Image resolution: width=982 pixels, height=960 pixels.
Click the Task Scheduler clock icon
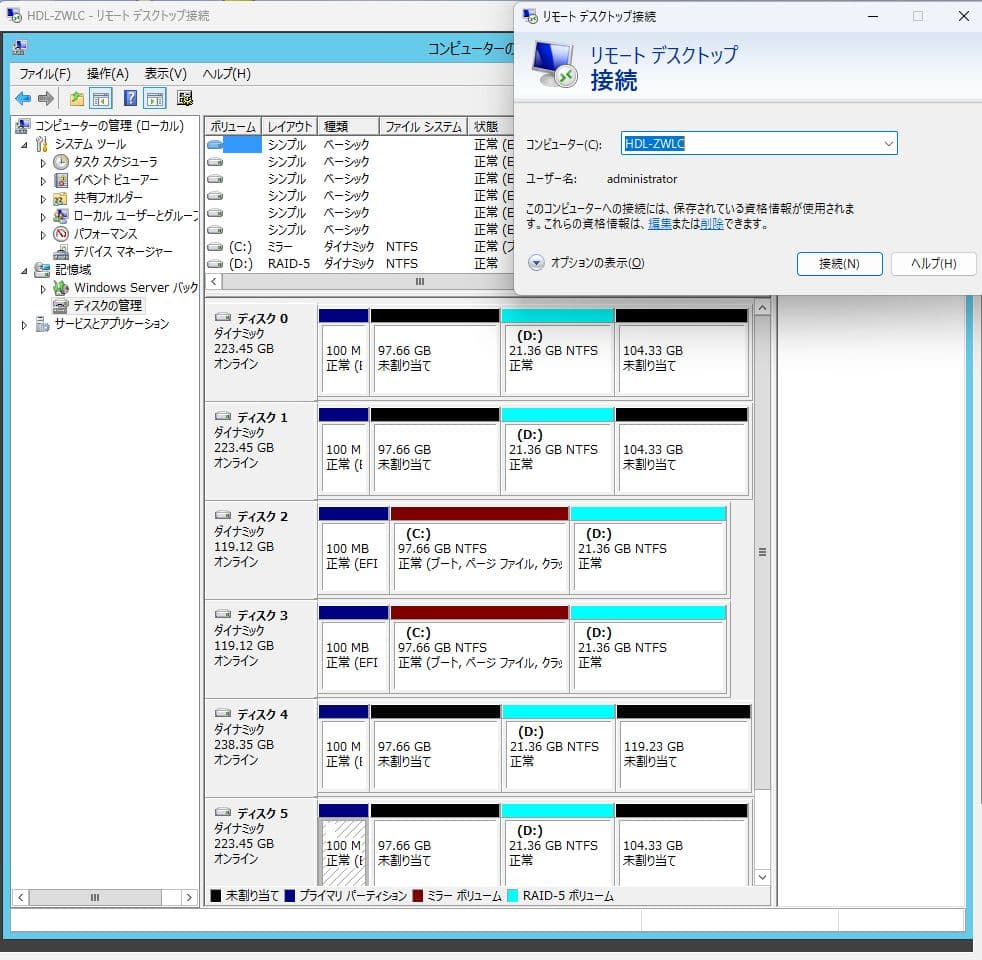[x=61, y=162]
